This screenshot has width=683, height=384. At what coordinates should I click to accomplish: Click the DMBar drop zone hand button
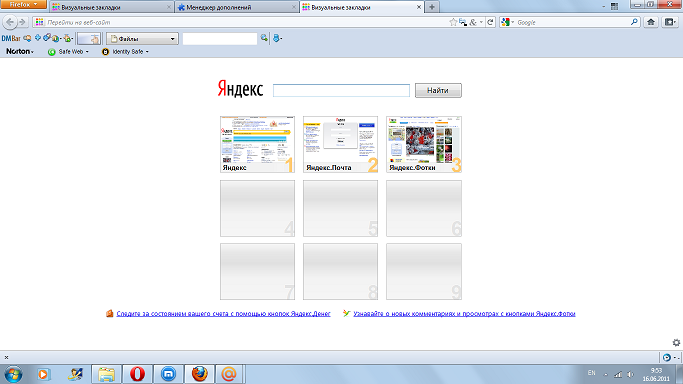[x=89, y=39]
